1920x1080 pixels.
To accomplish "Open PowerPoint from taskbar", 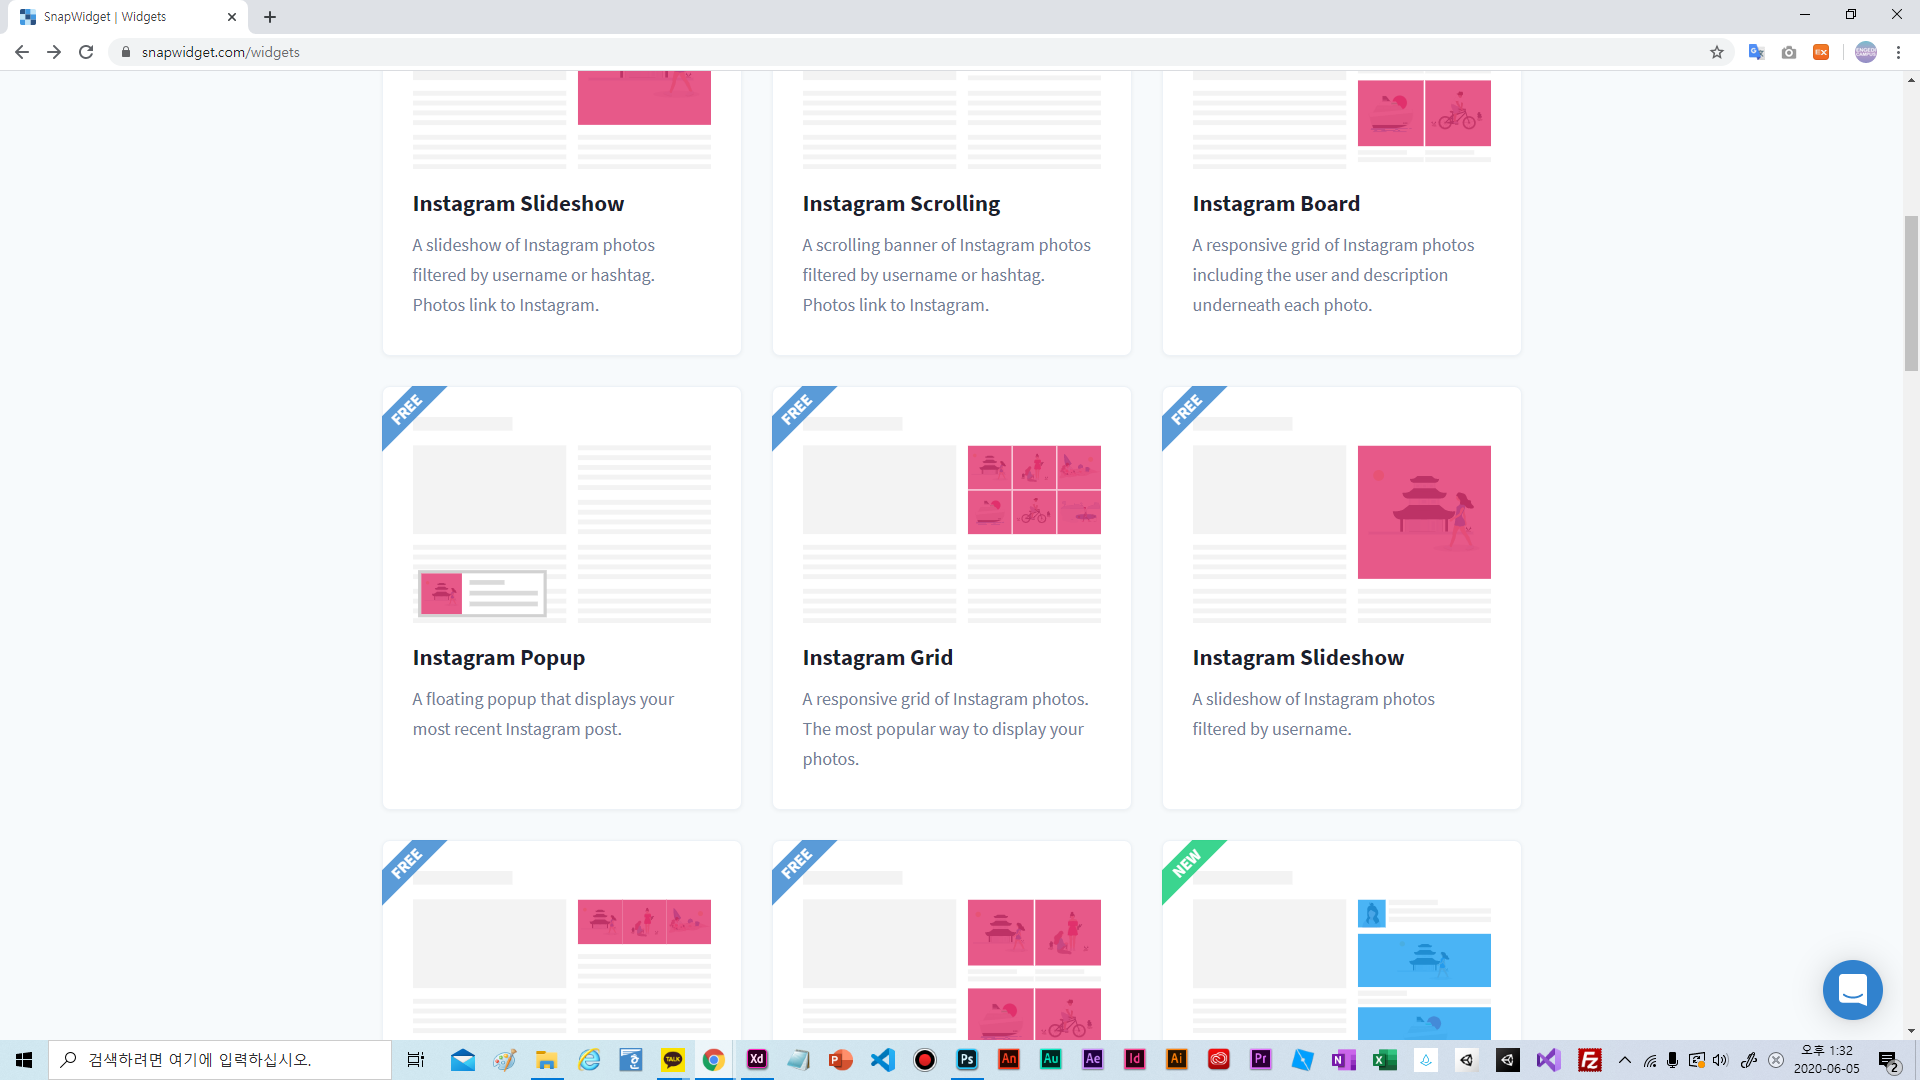I will (x=840, y=1060).
